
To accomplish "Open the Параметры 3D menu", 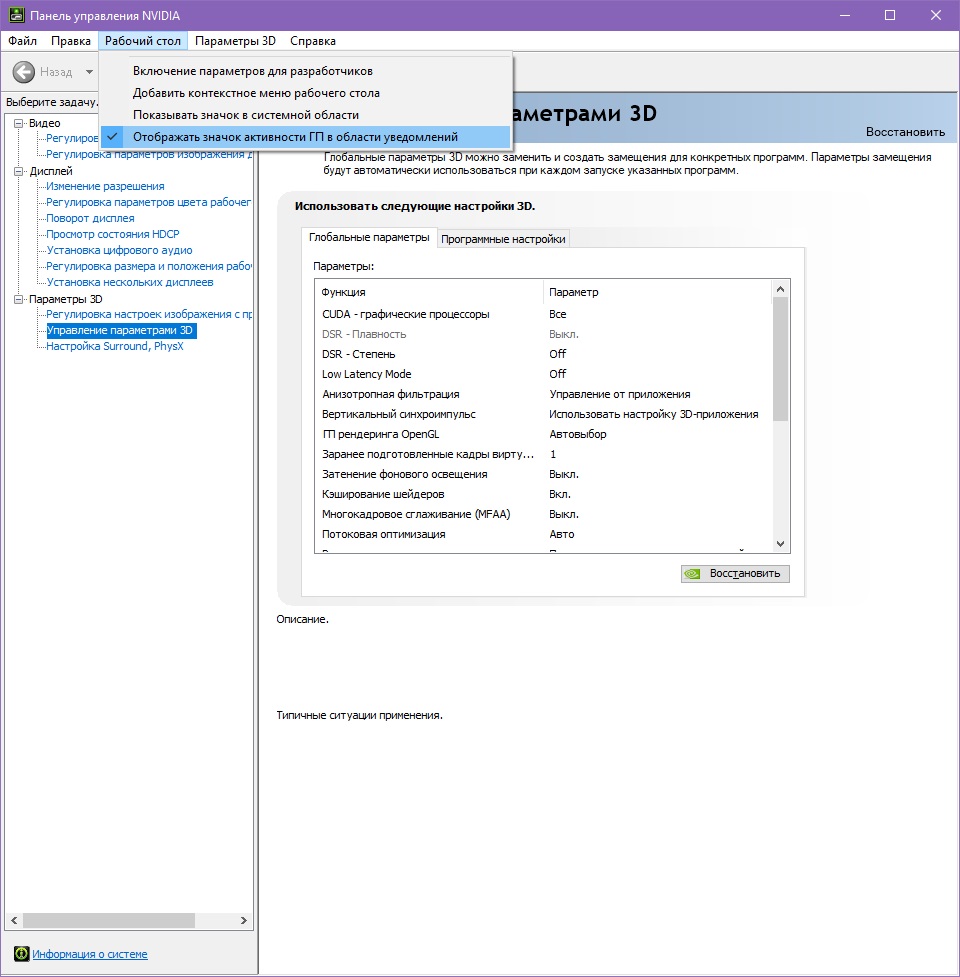I will point(235,41).
